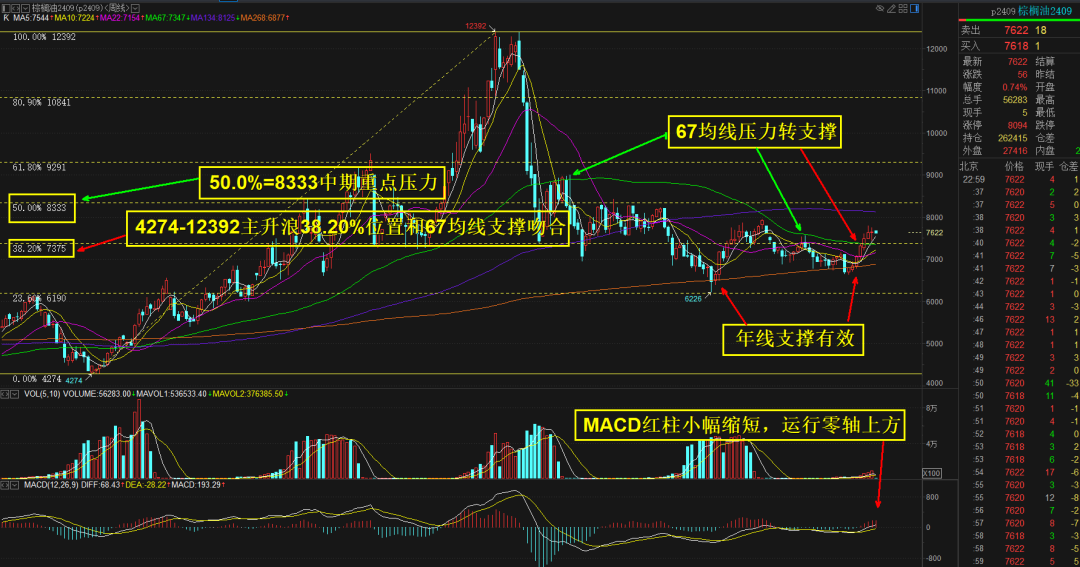Select the :56 tick row
1080x567 pixels.
point(1020,511)
